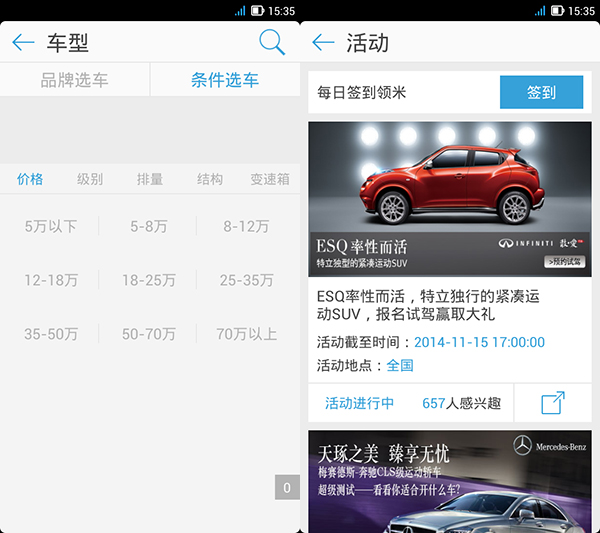Select the 变速箱 filter category
Image resolution: width=600 pixels, height=533 pixels.
269,179
